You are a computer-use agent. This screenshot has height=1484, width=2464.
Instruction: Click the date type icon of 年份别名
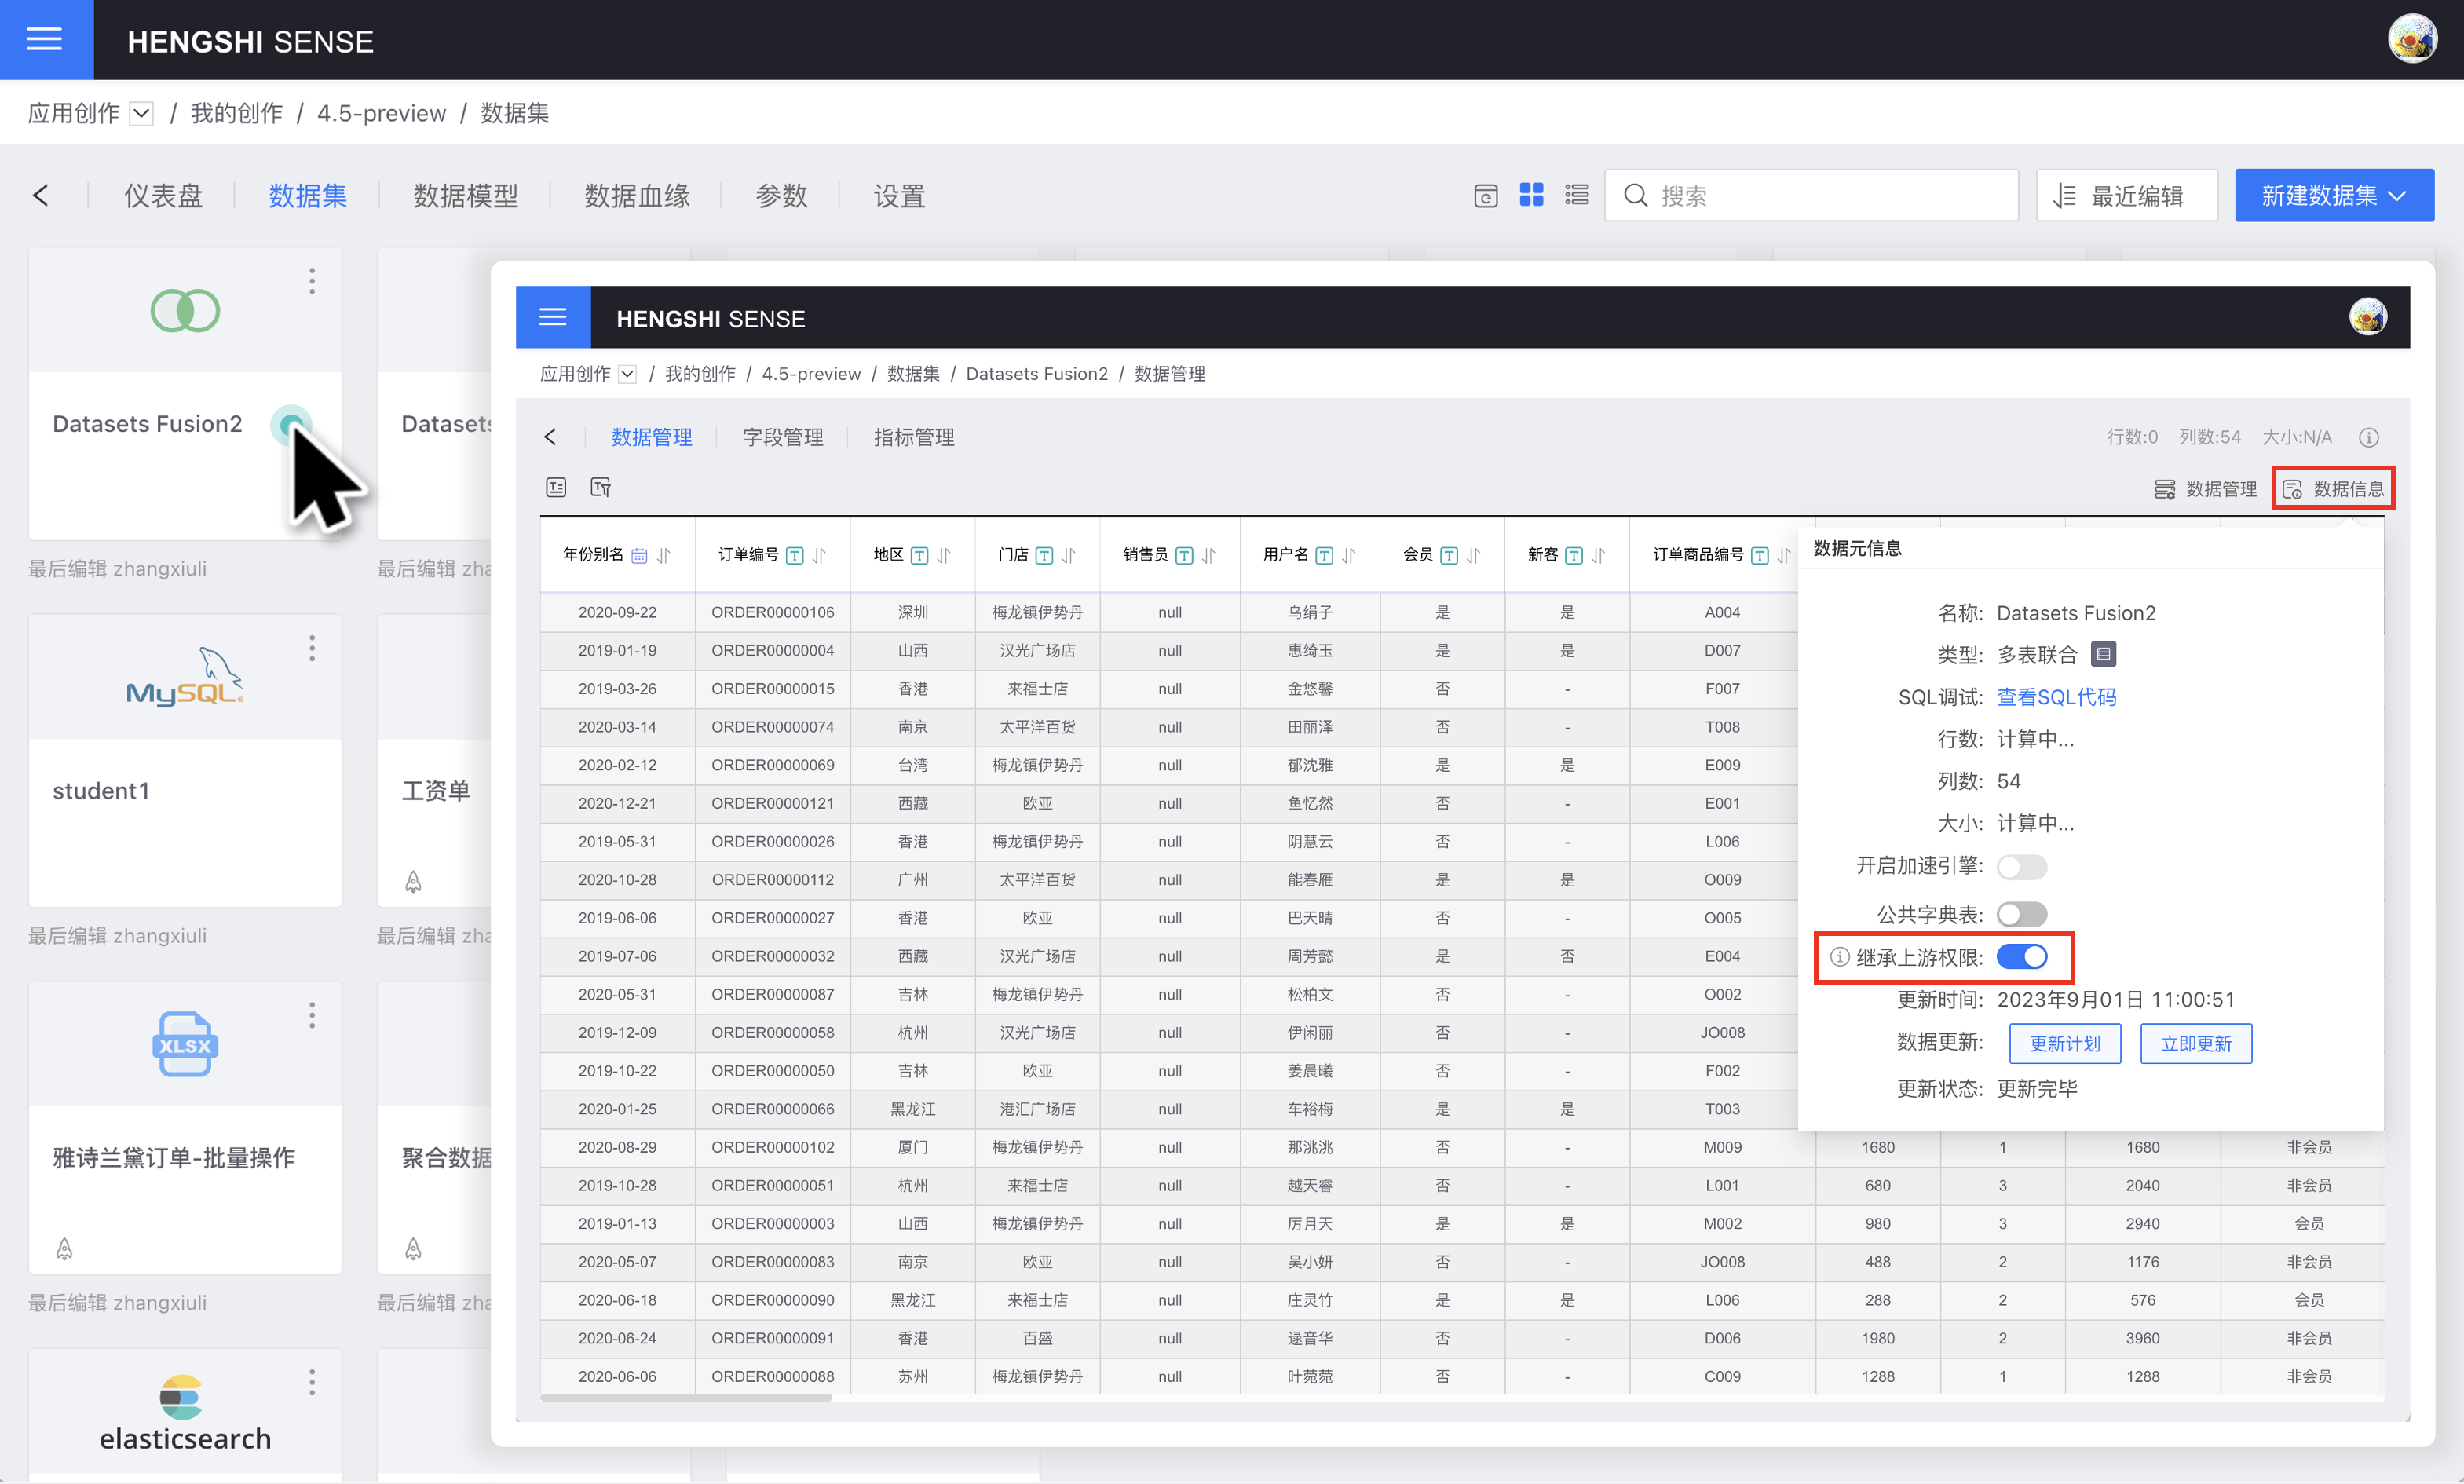pos(639,555)
